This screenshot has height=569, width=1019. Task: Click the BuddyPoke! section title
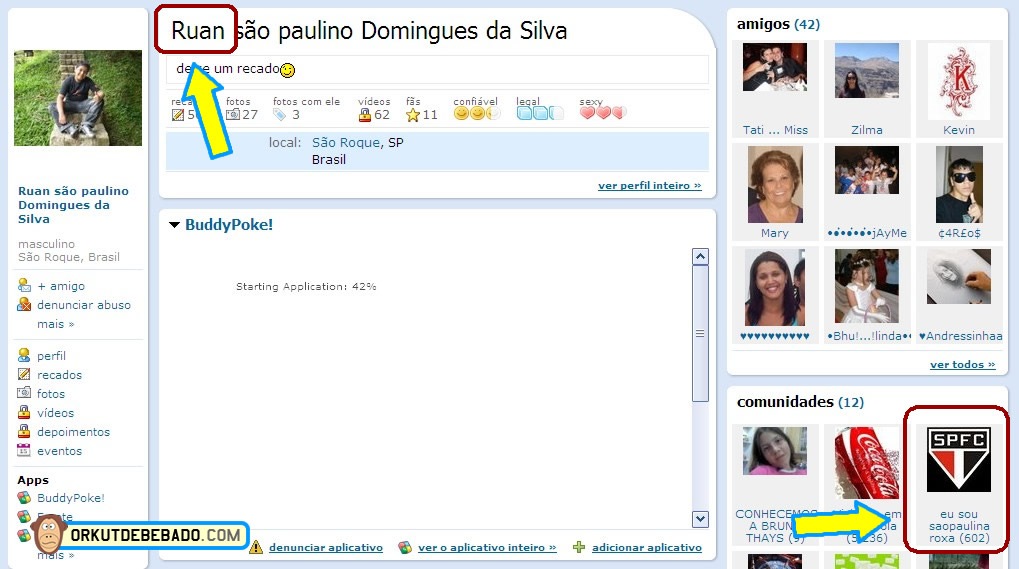pos(229,225)
